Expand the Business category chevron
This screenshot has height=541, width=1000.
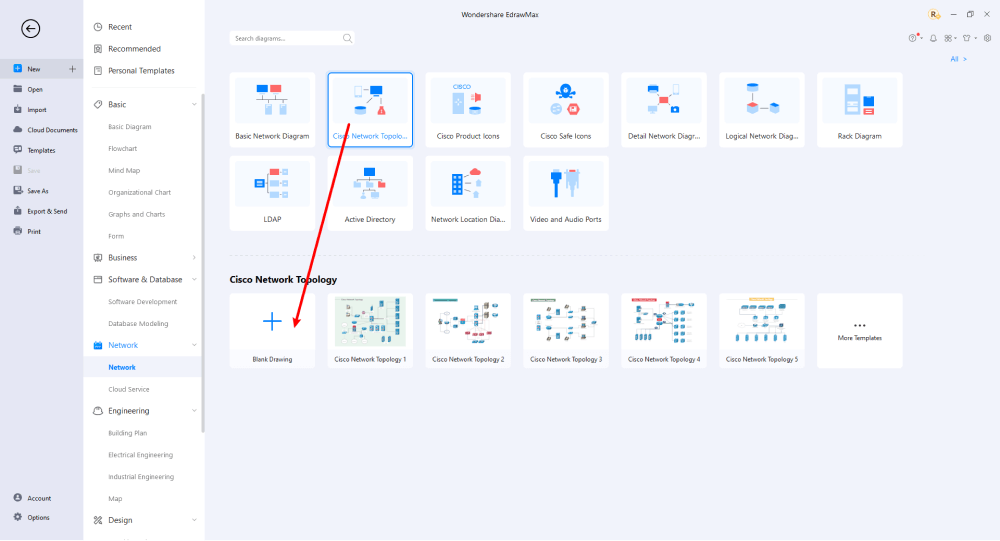pos(194,258)
